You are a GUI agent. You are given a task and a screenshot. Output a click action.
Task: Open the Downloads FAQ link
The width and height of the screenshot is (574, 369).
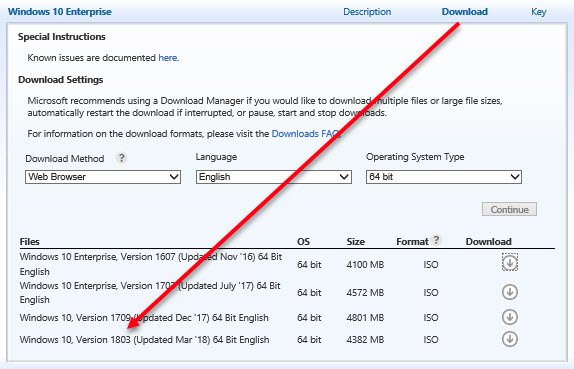[306, 134]
